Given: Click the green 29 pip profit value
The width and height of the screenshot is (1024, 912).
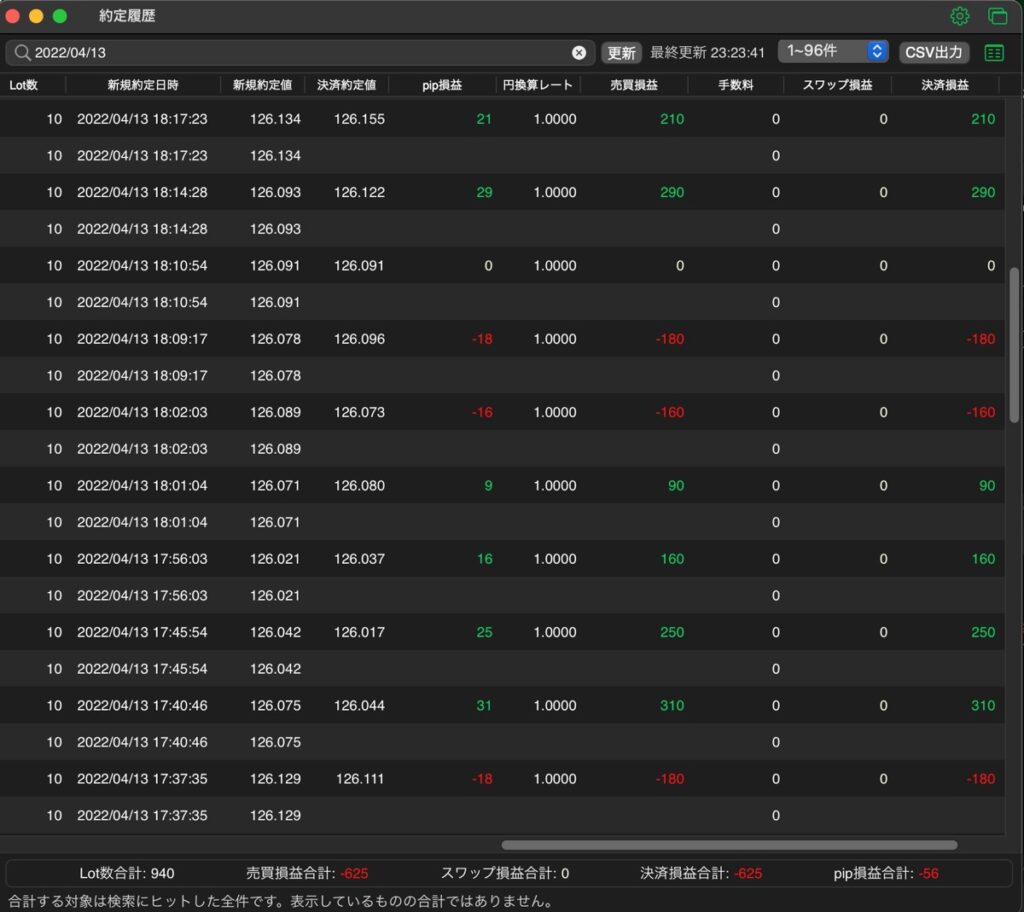Looking at the screenshot, I should pos(484,192).
